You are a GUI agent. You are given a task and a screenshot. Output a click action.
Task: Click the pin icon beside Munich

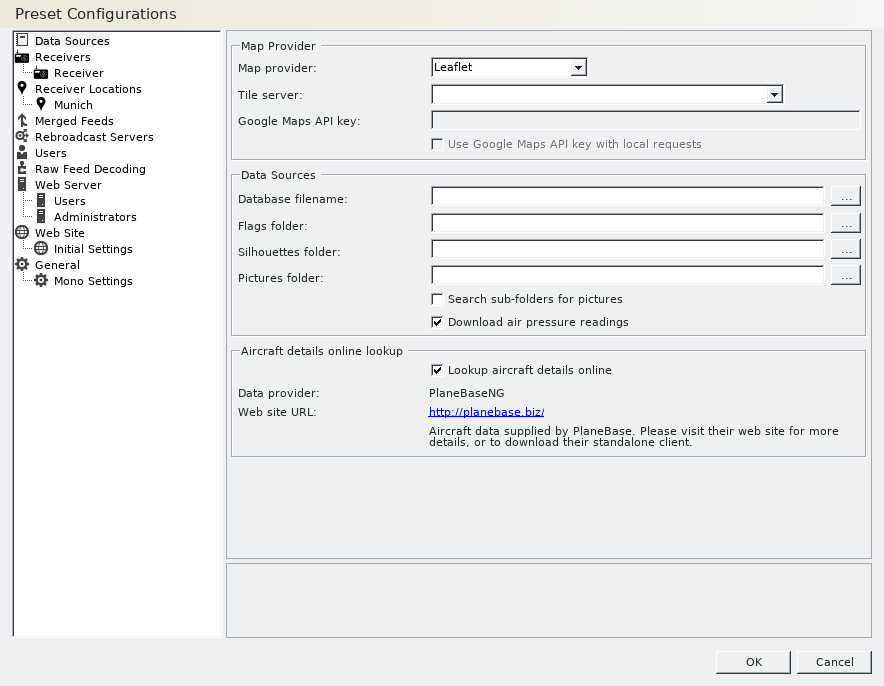click(41, 104)
